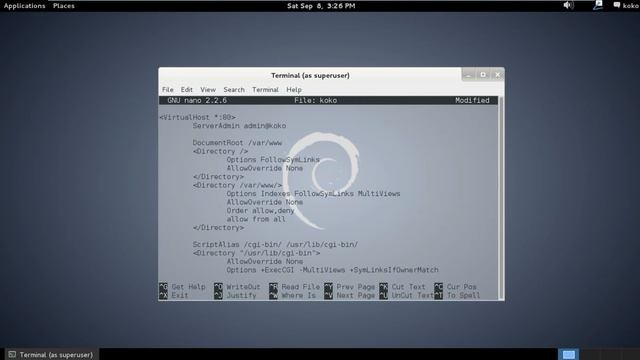The width and height of the screenshot is (640, 360).
Task: Click the ScriptAlias /cgi-bin/ line
Action: tap(275, 244)
